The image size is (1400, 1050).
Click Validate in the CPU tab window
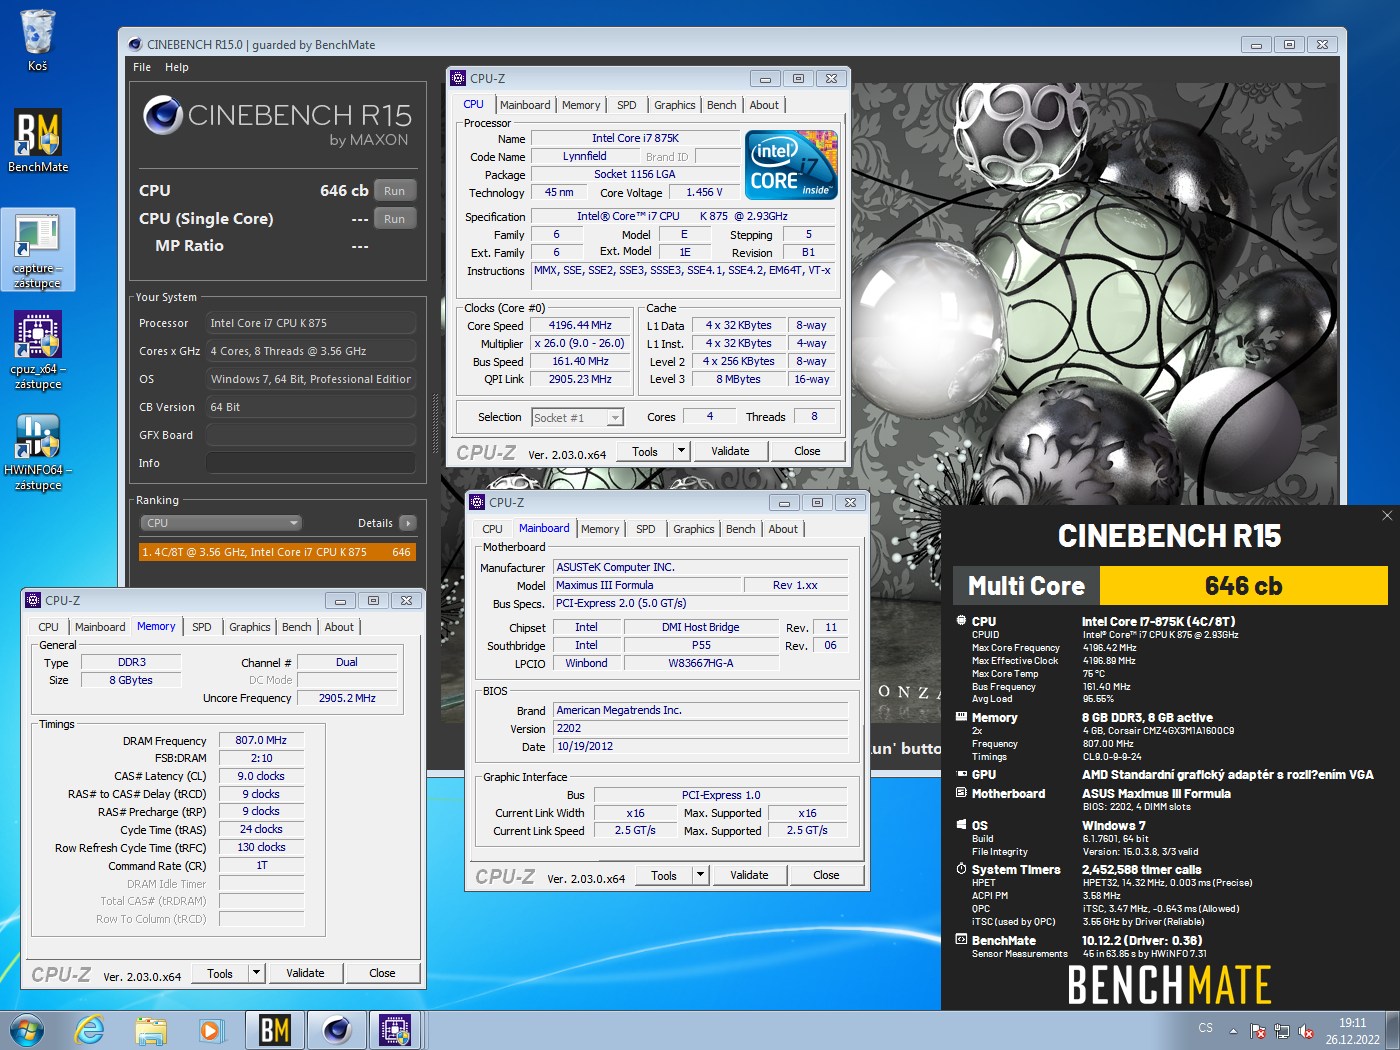[730, 451]
